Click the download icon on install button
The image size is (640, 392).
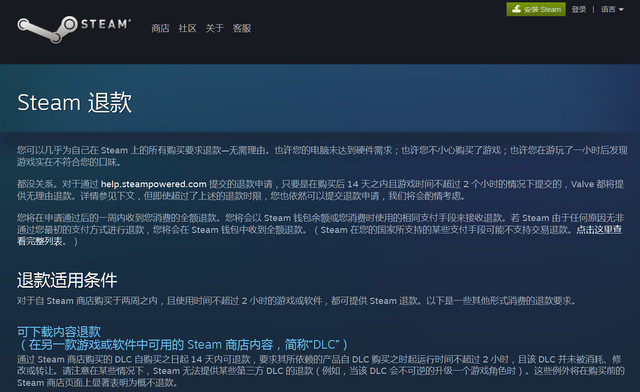[x=516, y=9]
